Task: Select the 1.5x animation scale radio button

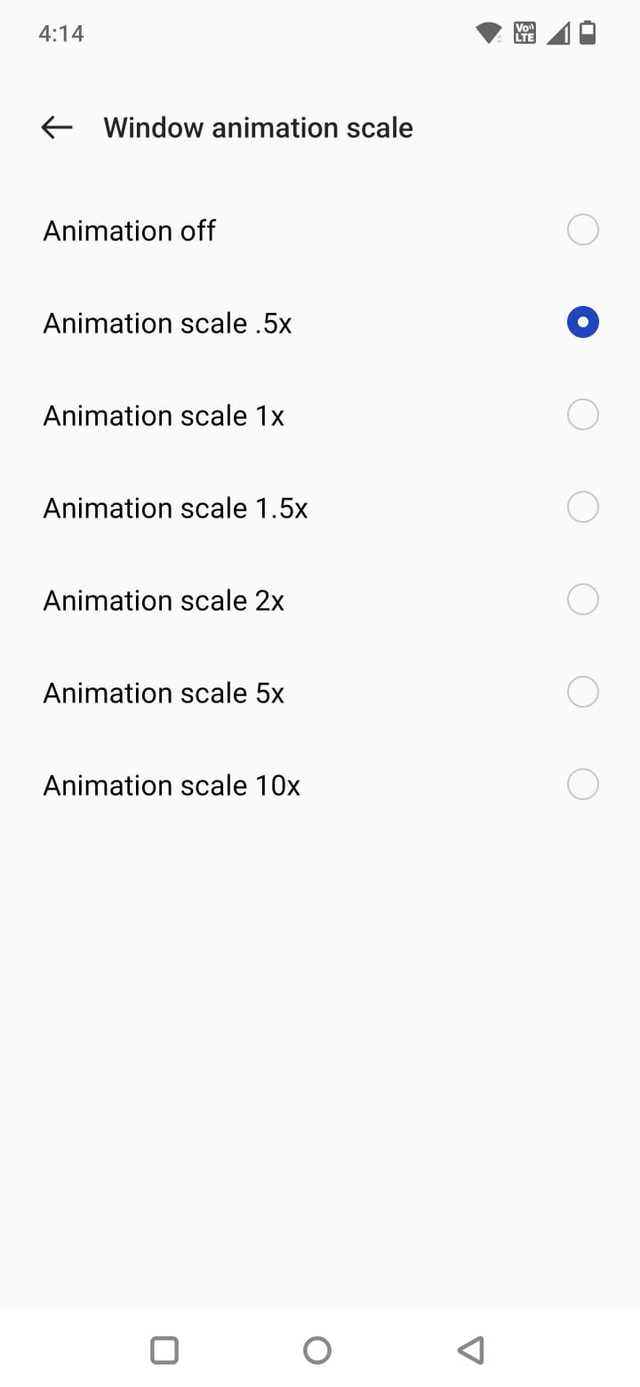Action: pos(583,507)
